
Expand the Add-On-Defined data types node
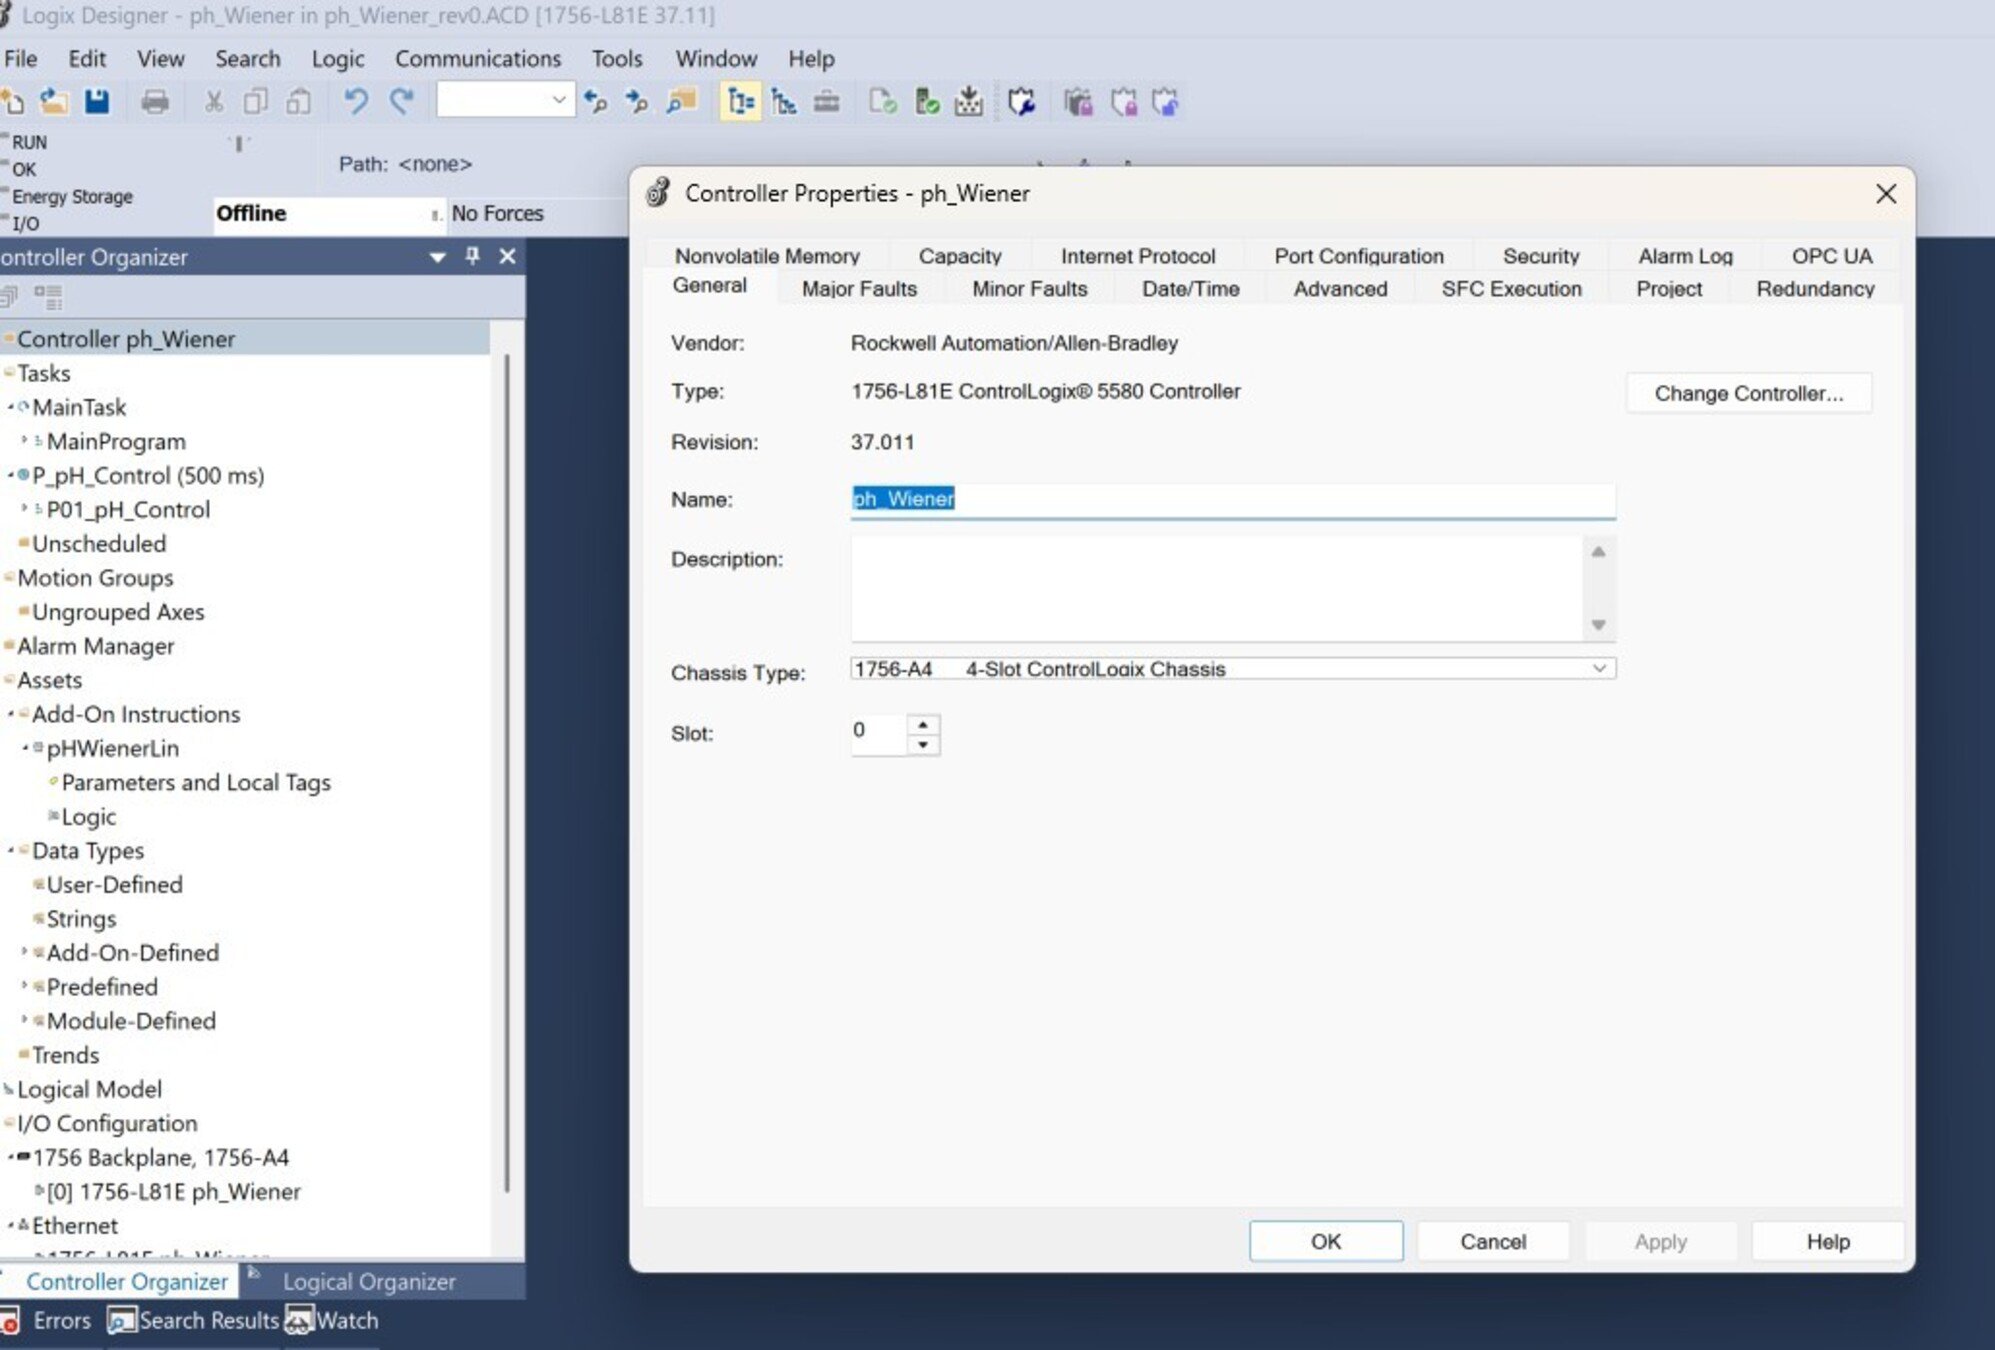pos(25,952)
